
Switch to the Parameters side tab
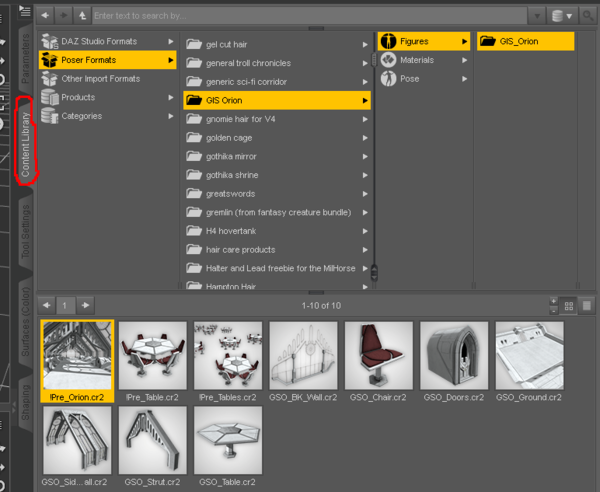25,59
